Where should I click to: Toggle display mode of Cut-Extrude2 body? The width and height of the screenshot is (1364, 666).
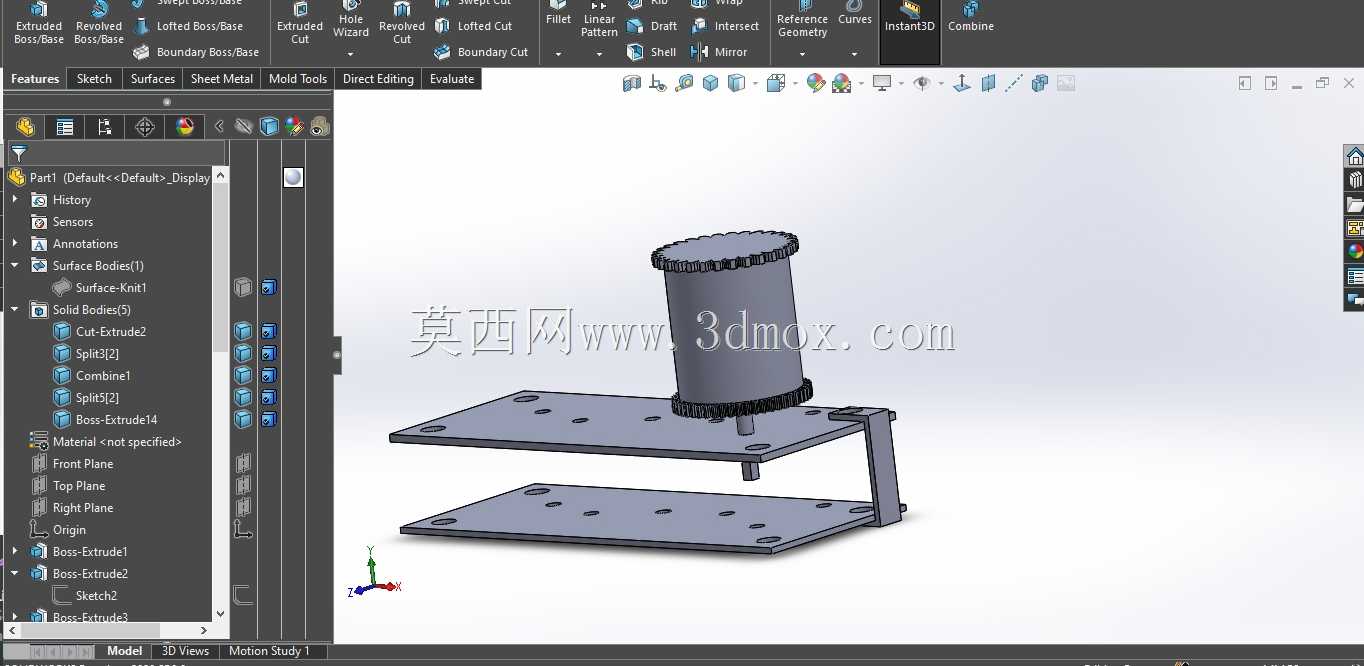[x=269, y=332]
